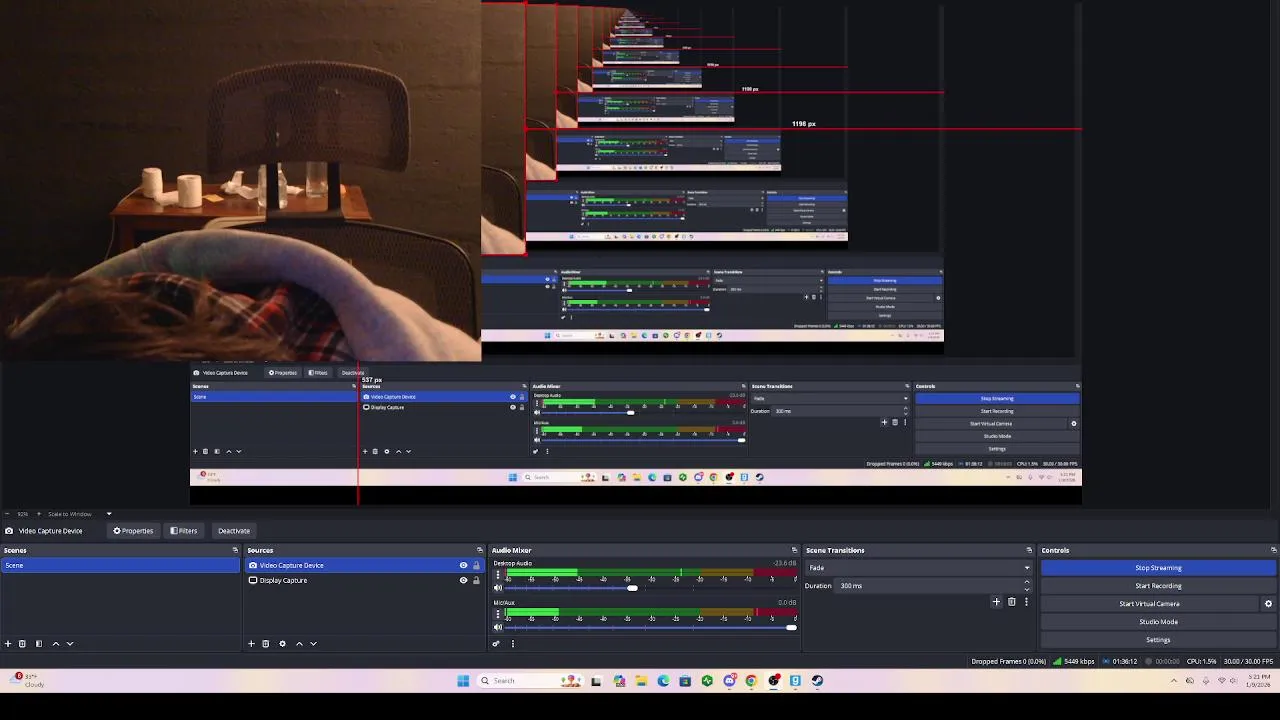Lock the Video Capture Device source

(476, 566)
